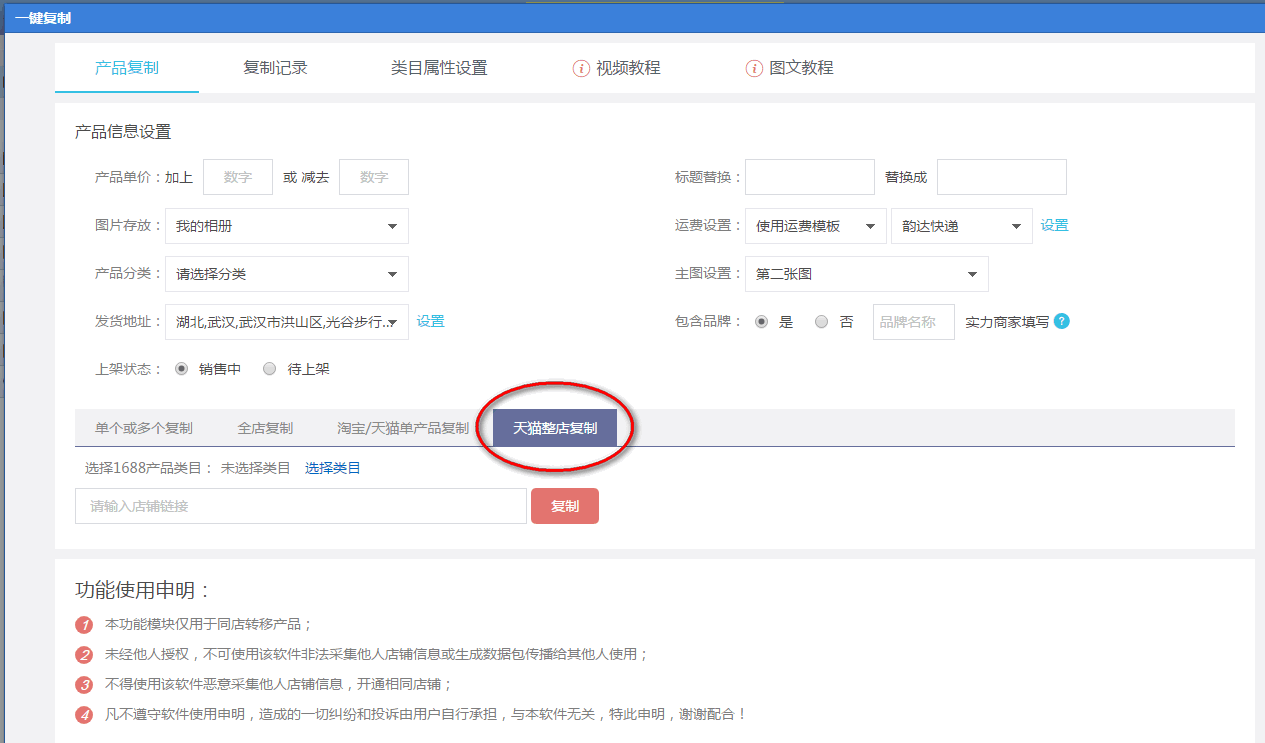Viewport: 1265px width, 743px height.
Task: Go to the 类目属性设置 tab
Action: [x=439, y=68]
